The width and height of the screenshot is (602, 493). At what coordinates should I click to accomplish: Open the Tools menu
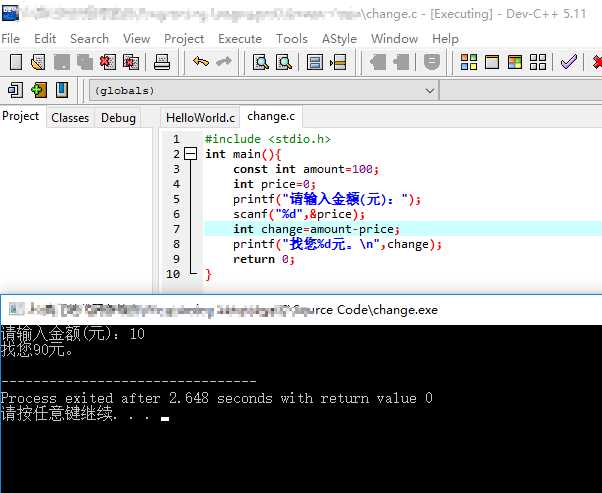coord(292,39)
